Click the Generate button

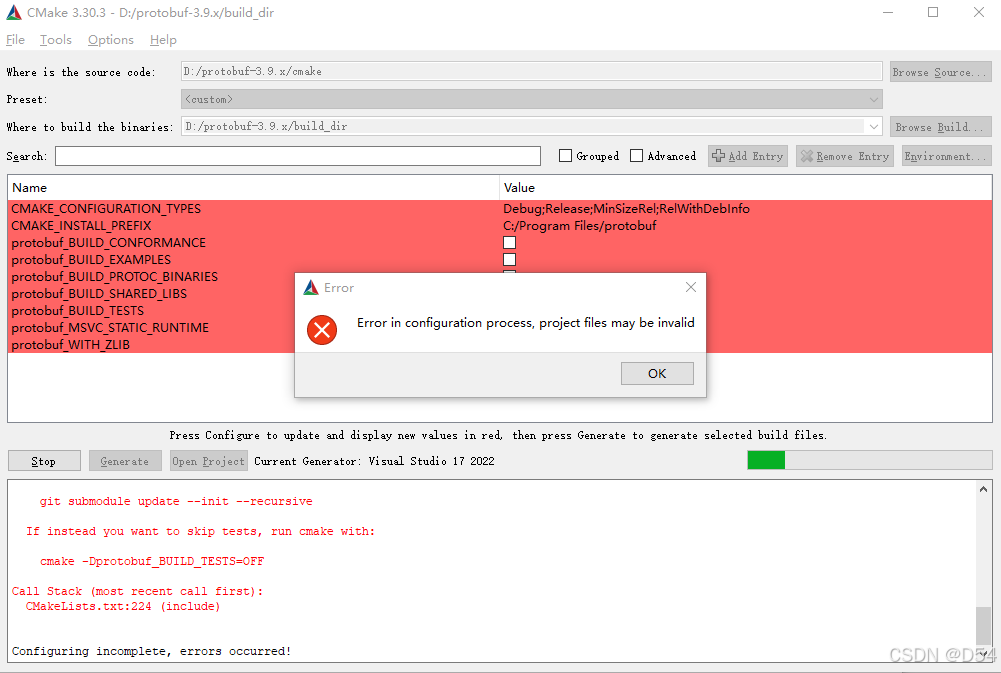124,461
